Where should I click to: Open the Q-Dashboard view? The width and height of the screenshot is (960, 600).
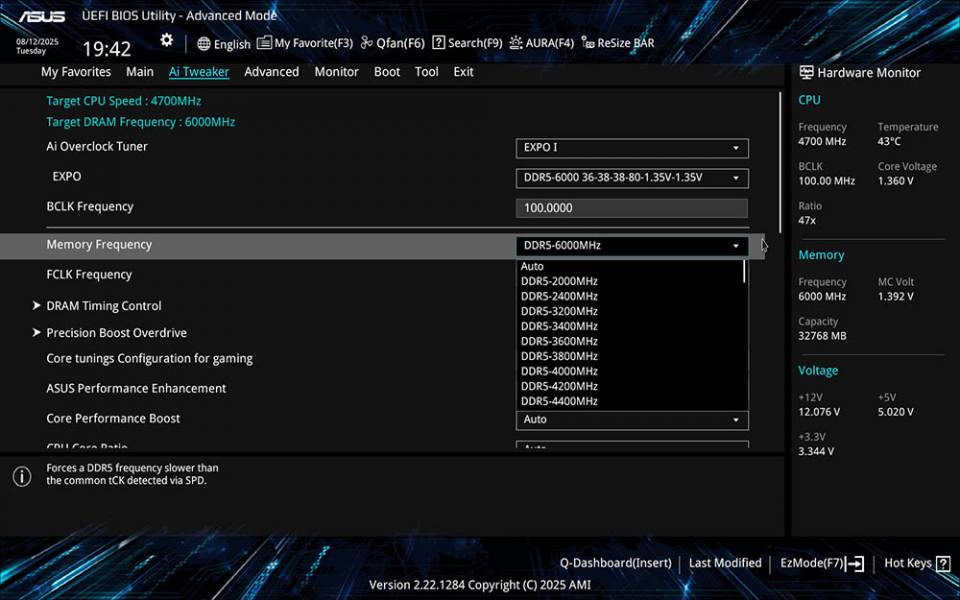coord(615,562)
